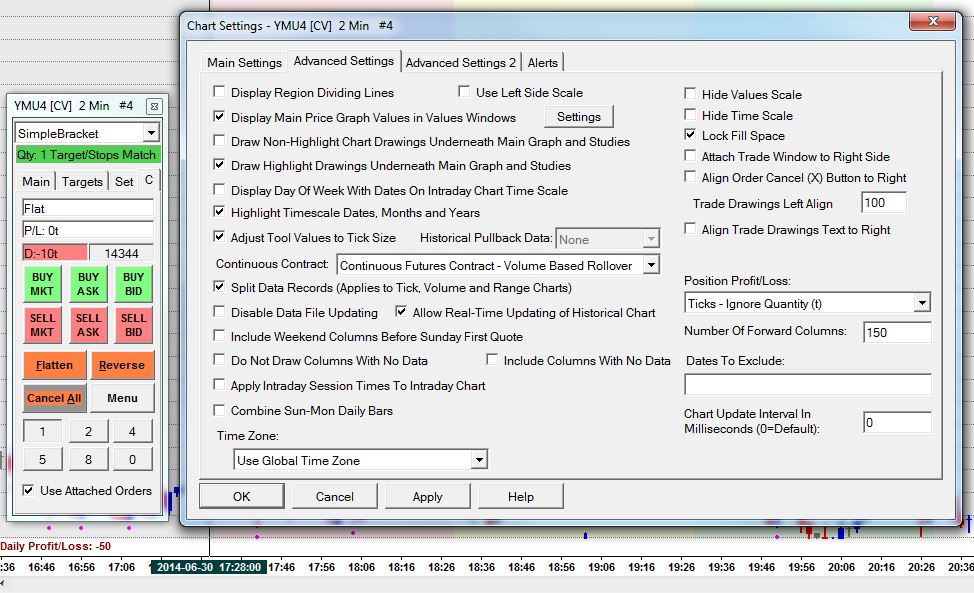
Task: Uncheck Adjust Tool Values to Tick Size
Action: [219, 237]
